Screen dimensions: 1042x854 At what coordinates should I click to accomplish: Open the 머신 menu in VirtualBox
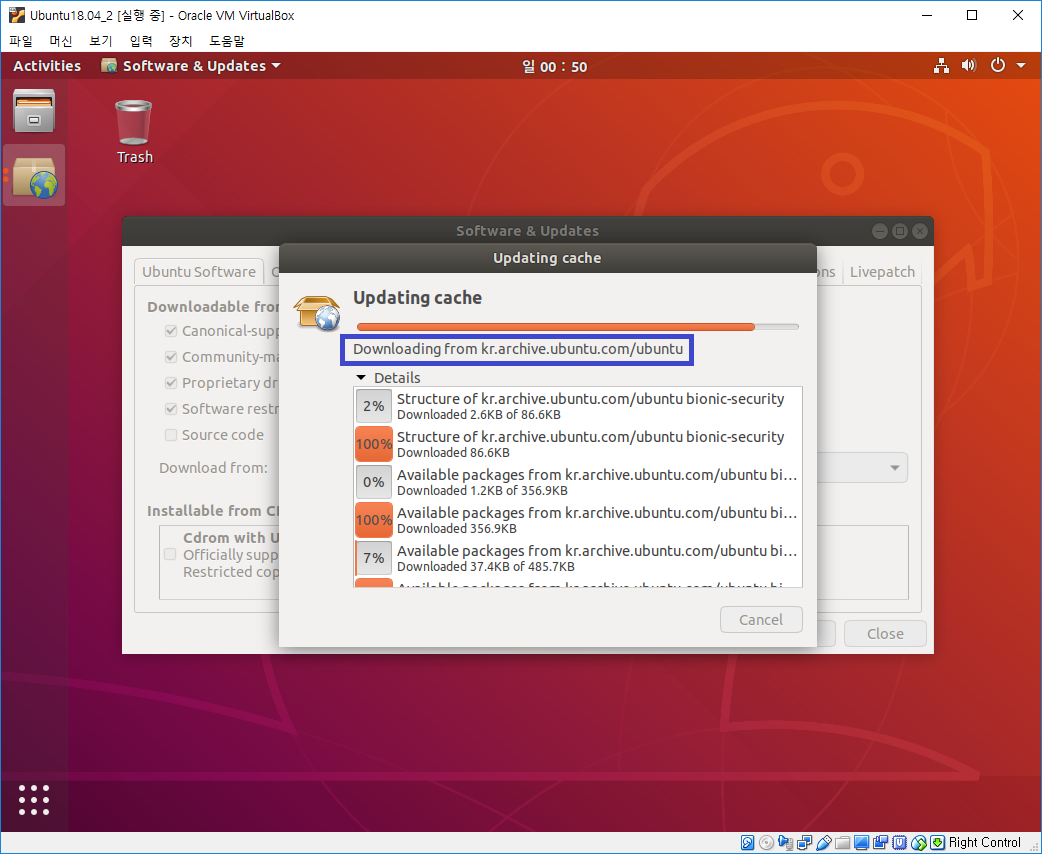pos(60,41)
